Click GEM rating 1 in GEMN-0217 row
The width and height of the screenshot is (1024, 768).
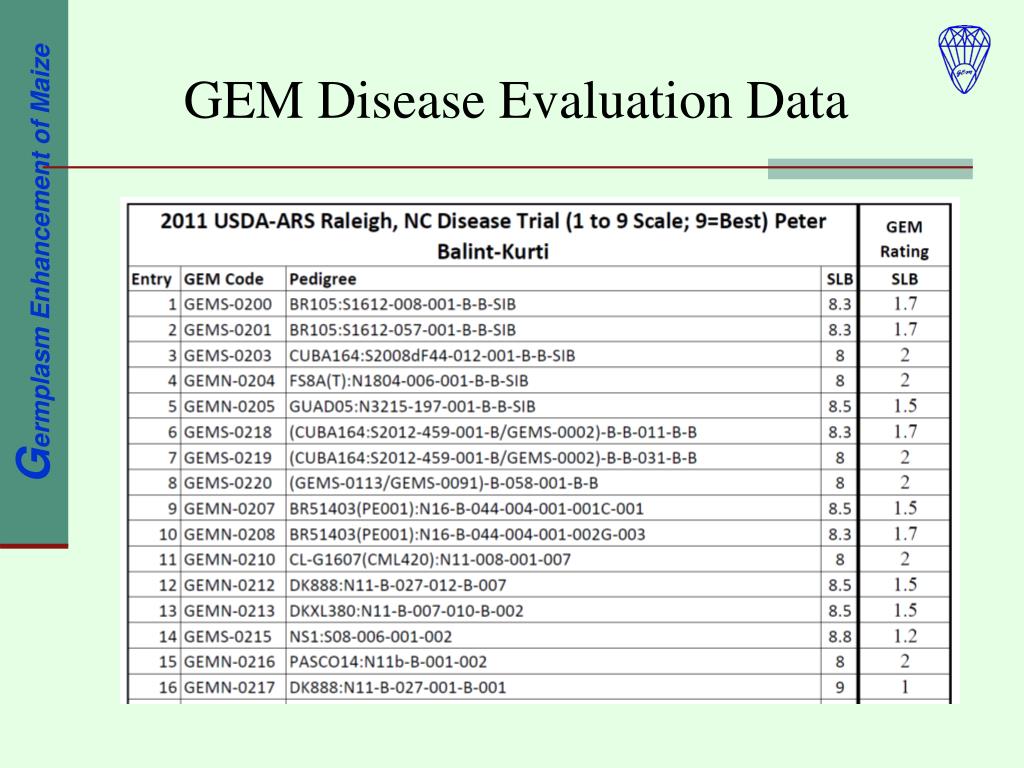point(905,687)
